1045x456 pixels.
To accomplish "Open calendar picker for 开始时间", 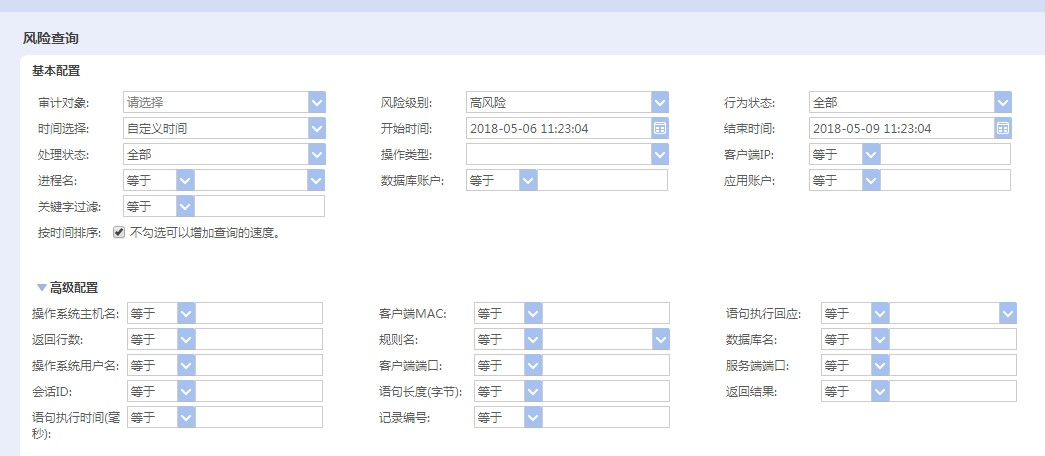I will 660,128.
